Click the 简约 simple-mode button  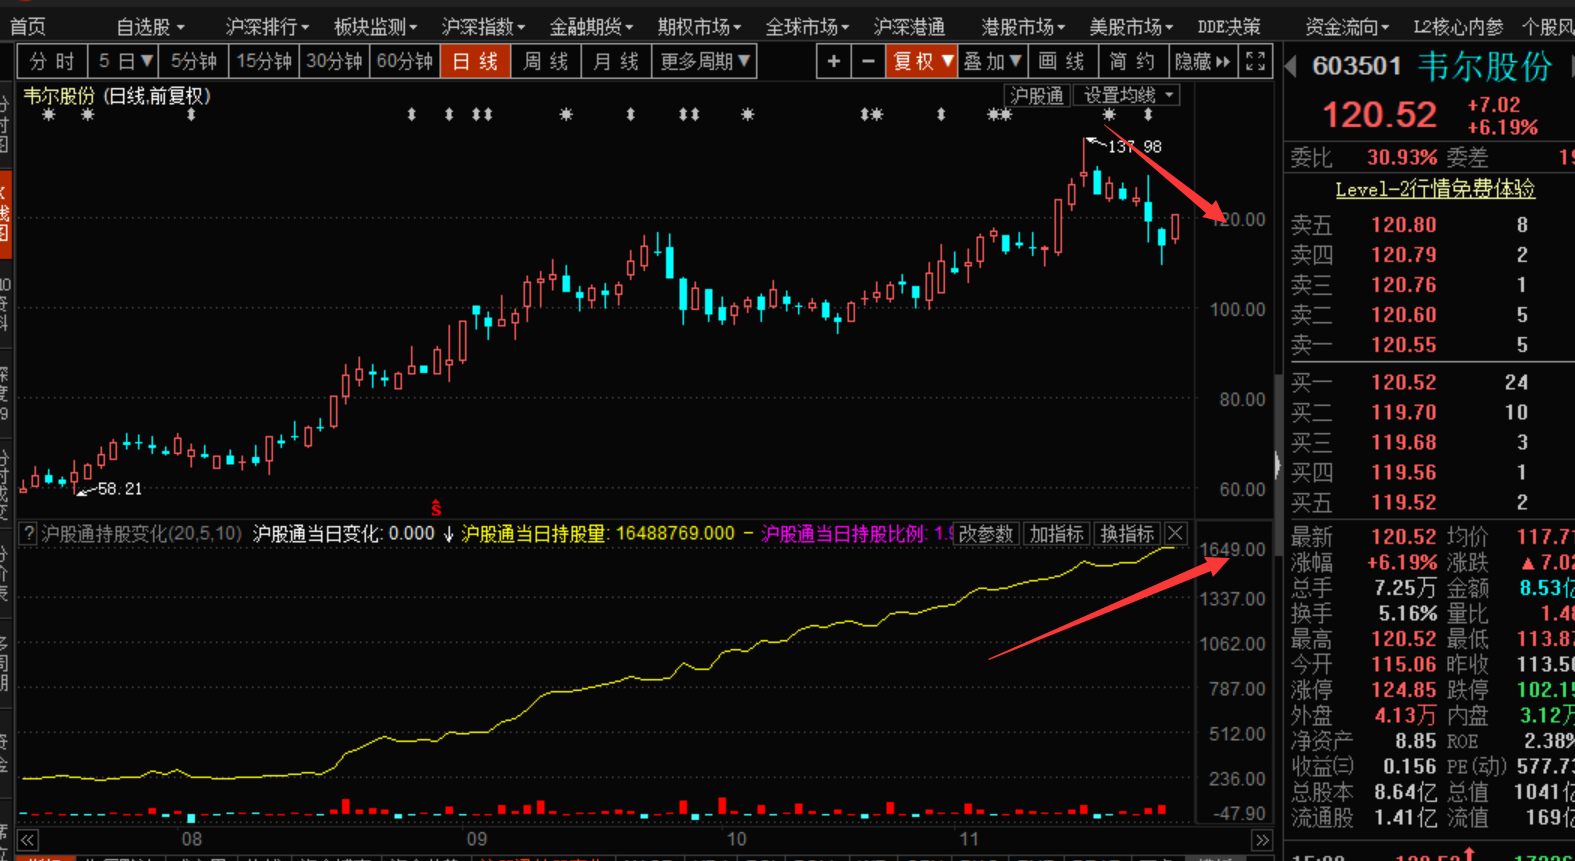tap(1132, 62)
